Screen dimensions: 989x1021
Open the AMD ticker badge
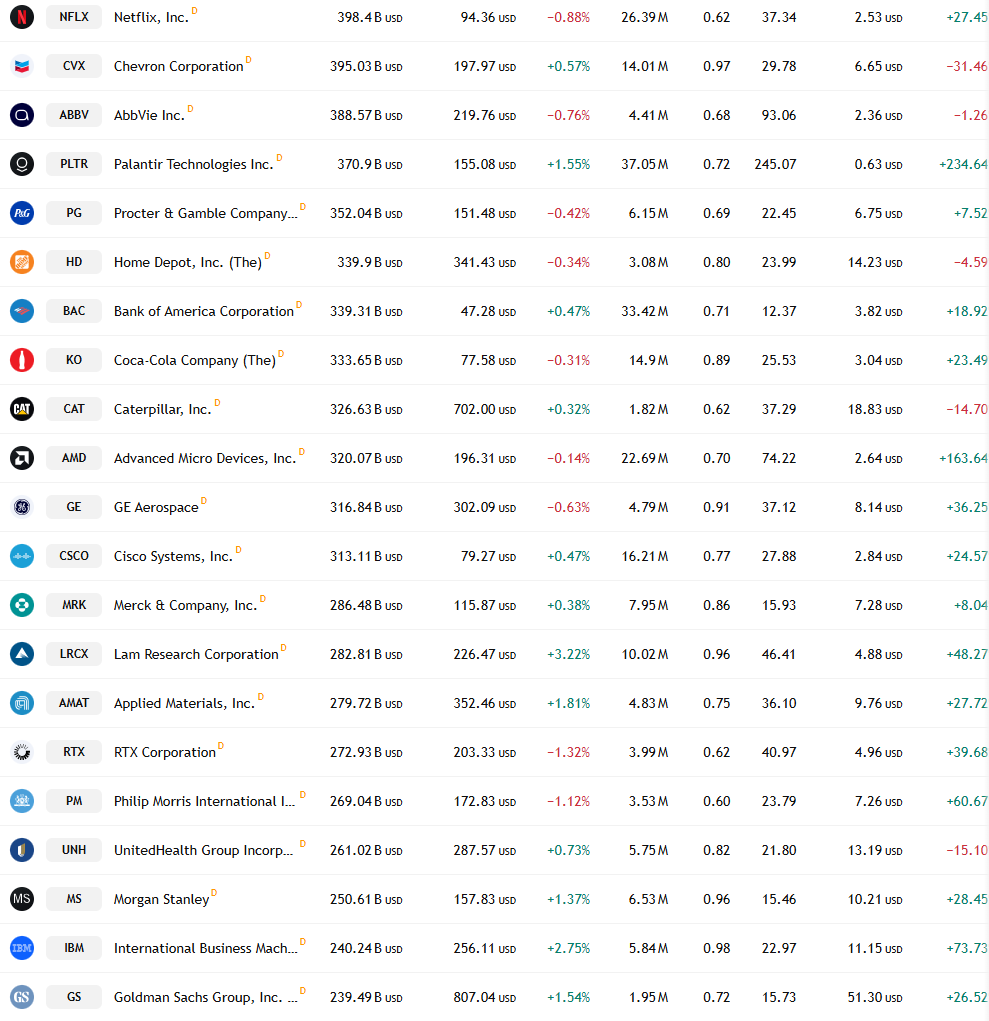click(x=74, y=458)
